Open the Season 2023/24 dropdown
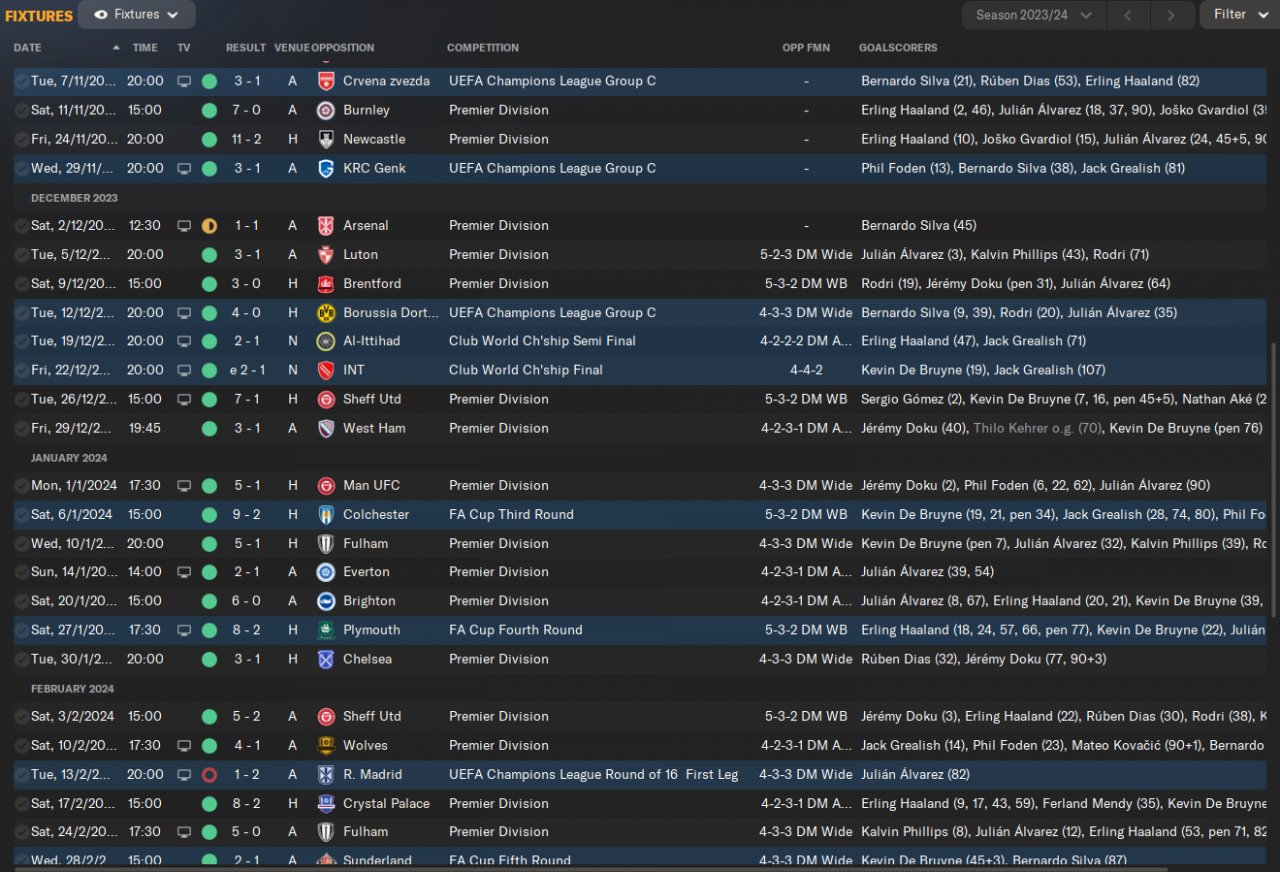Image resolution: width=1280 pixels, height=872 pixels. coord(1034,15)
